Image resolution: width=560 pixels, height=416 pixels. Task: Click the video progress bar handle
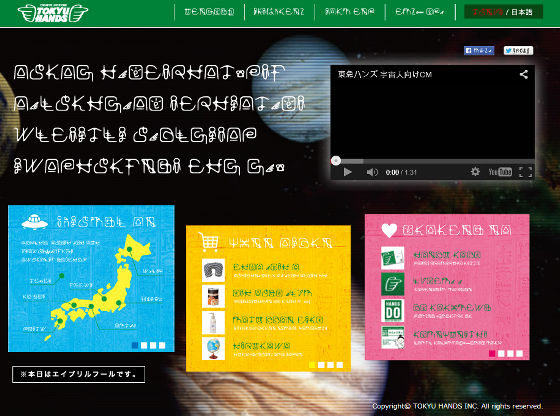[x=335, y=161]
